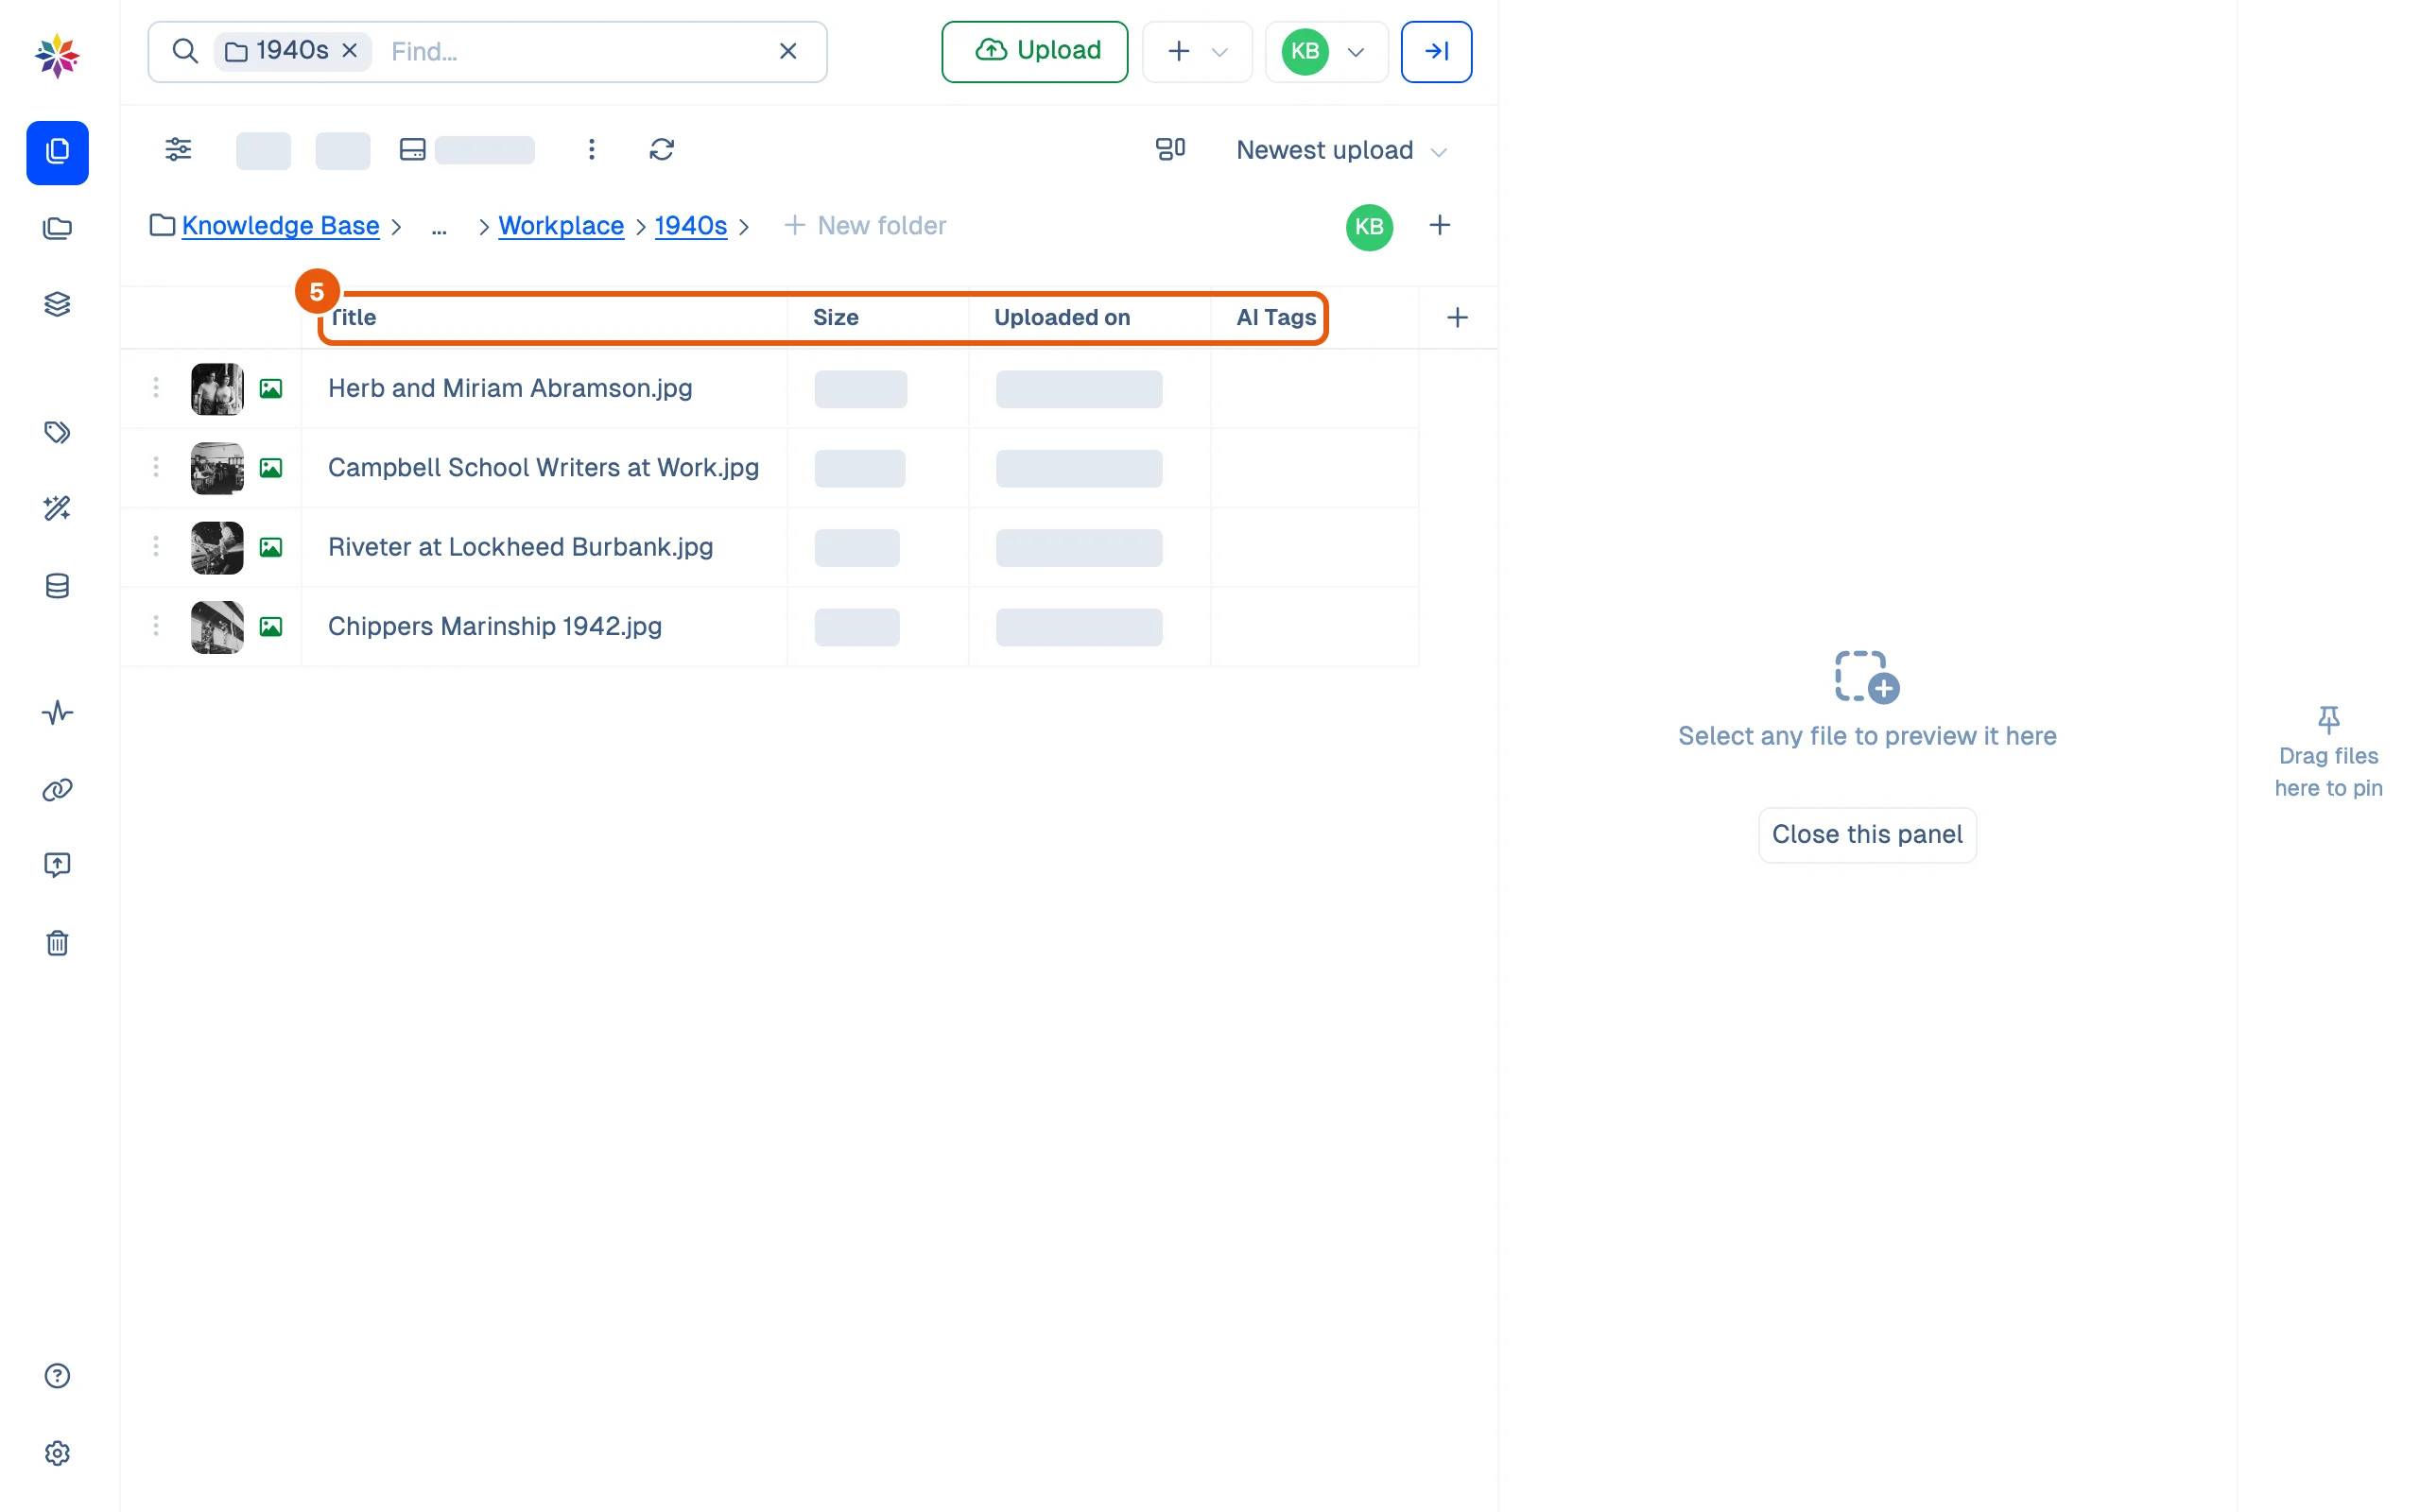Image resolution: width=2420 pixels, height=1512 pixels.
Task: Click the panel layout icon in toolbar
Action: pos(413,150)
